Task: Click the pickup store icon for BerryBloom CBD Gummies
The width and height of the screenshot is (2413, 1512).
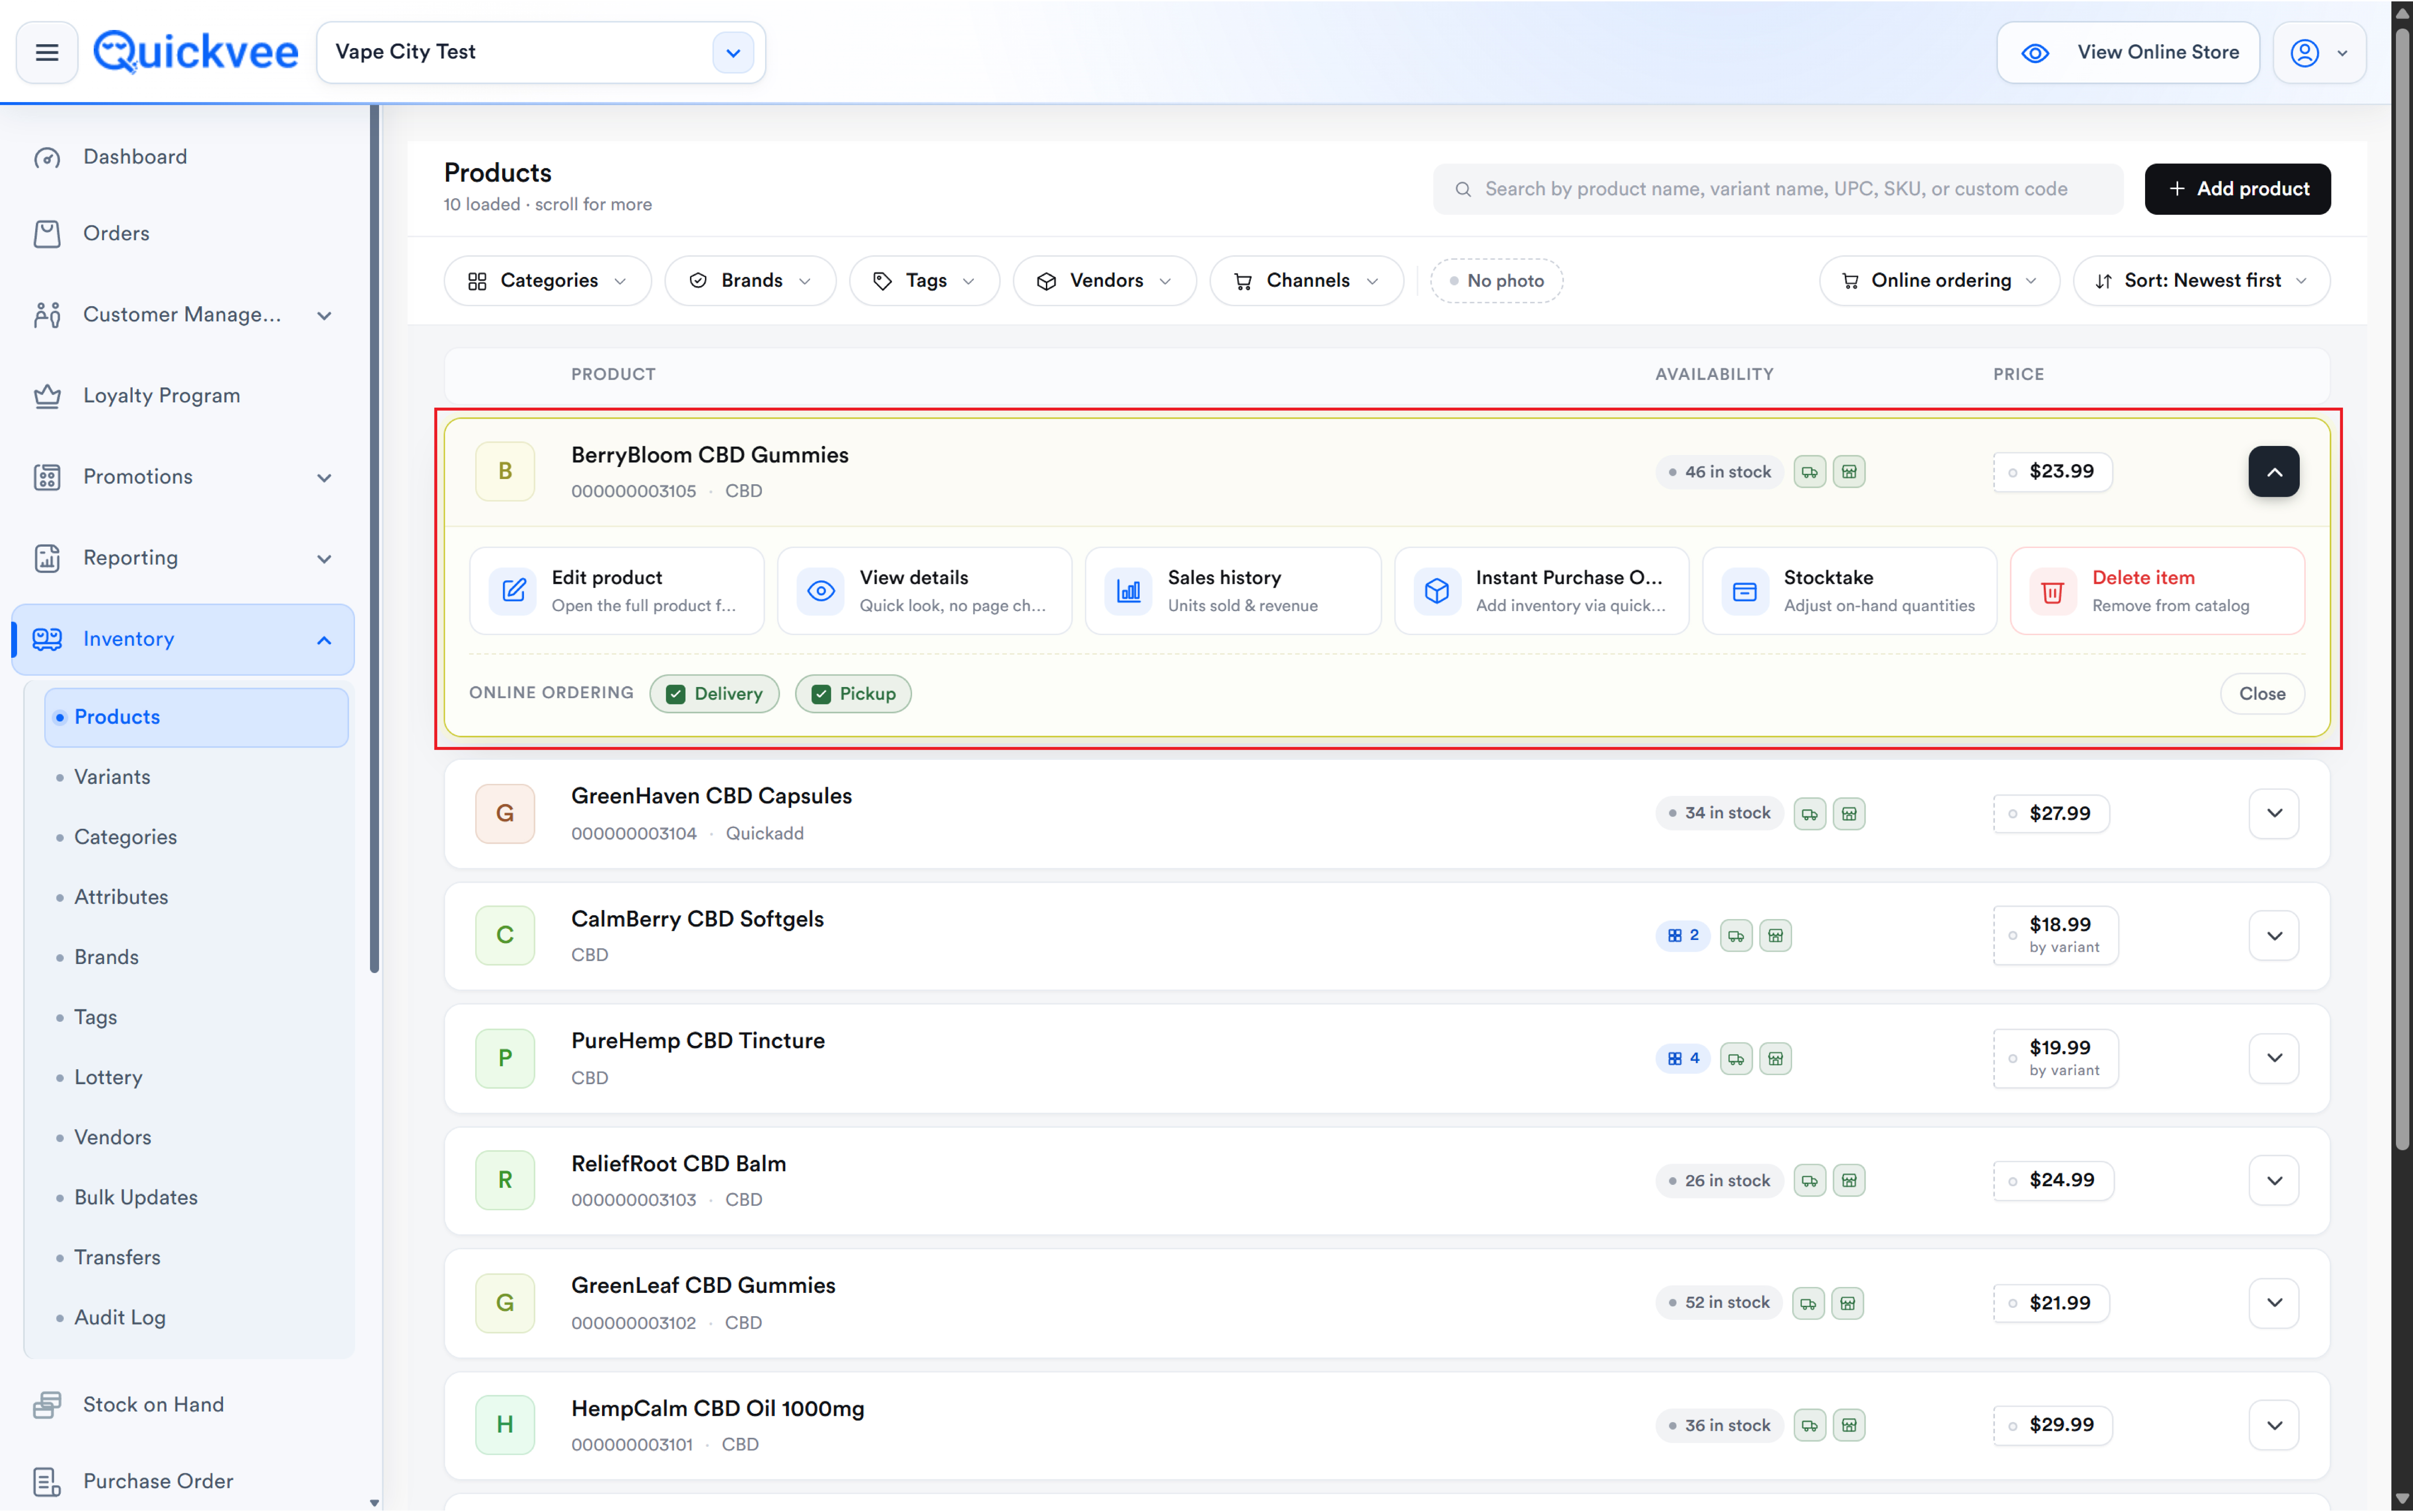Action: pos(1849,472)
